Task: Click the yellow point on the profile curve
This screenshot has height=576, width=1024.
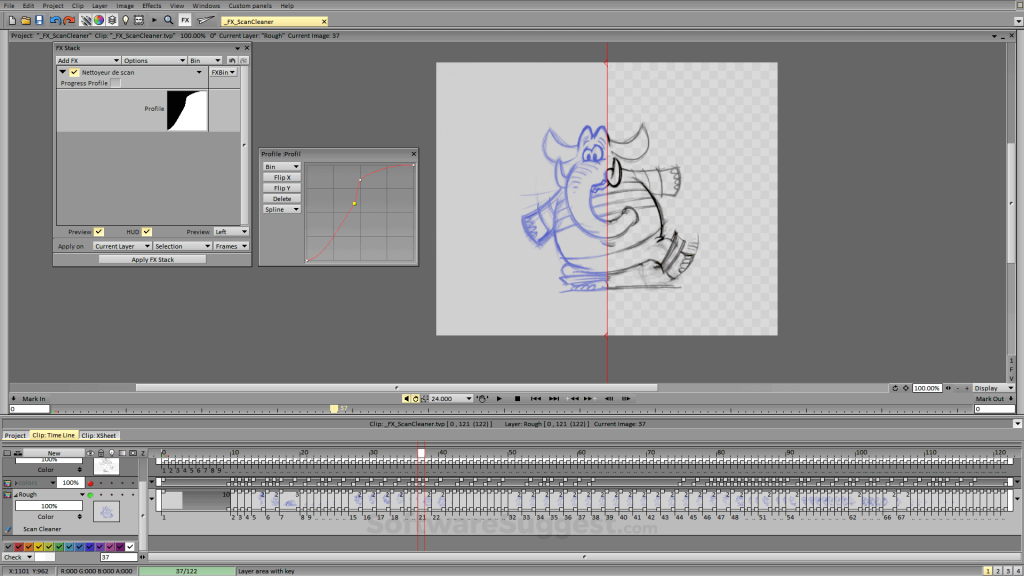Action: [354, 203]
